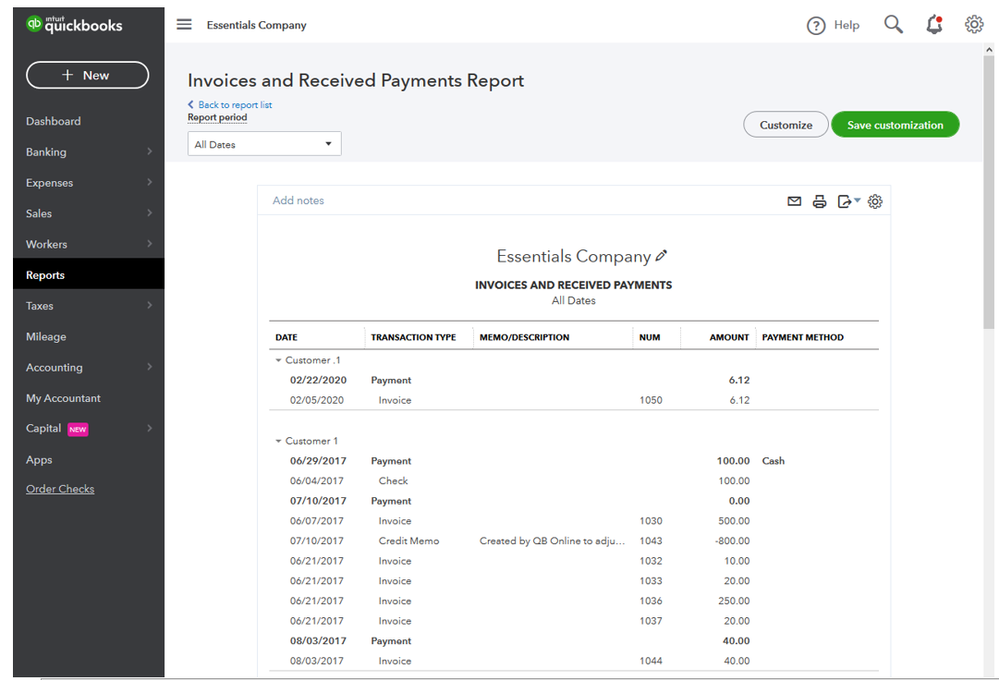Open invoice number 1036

pyautogui.click(x=650, y=601)
